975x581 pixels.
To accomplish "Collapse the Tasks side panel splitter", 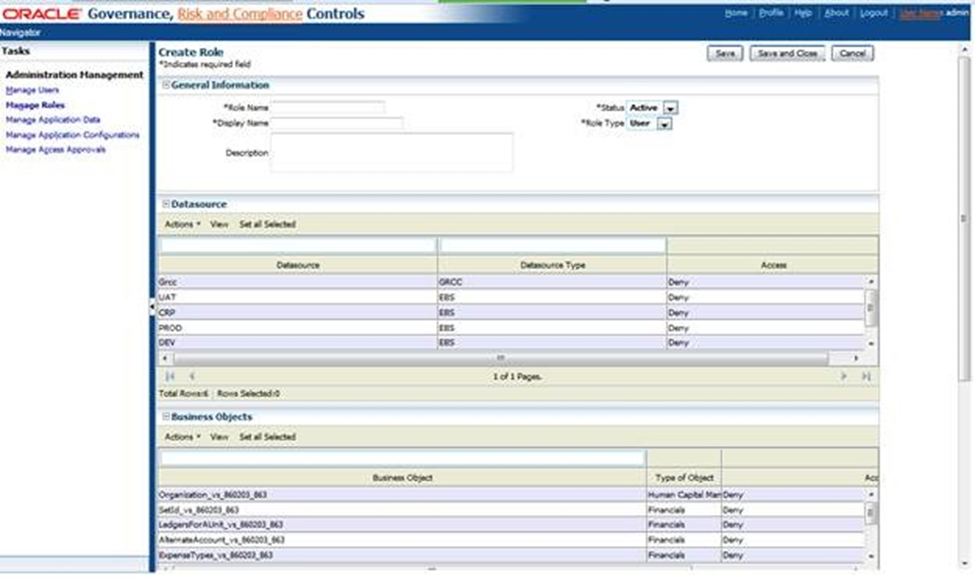I will point(152,306).
